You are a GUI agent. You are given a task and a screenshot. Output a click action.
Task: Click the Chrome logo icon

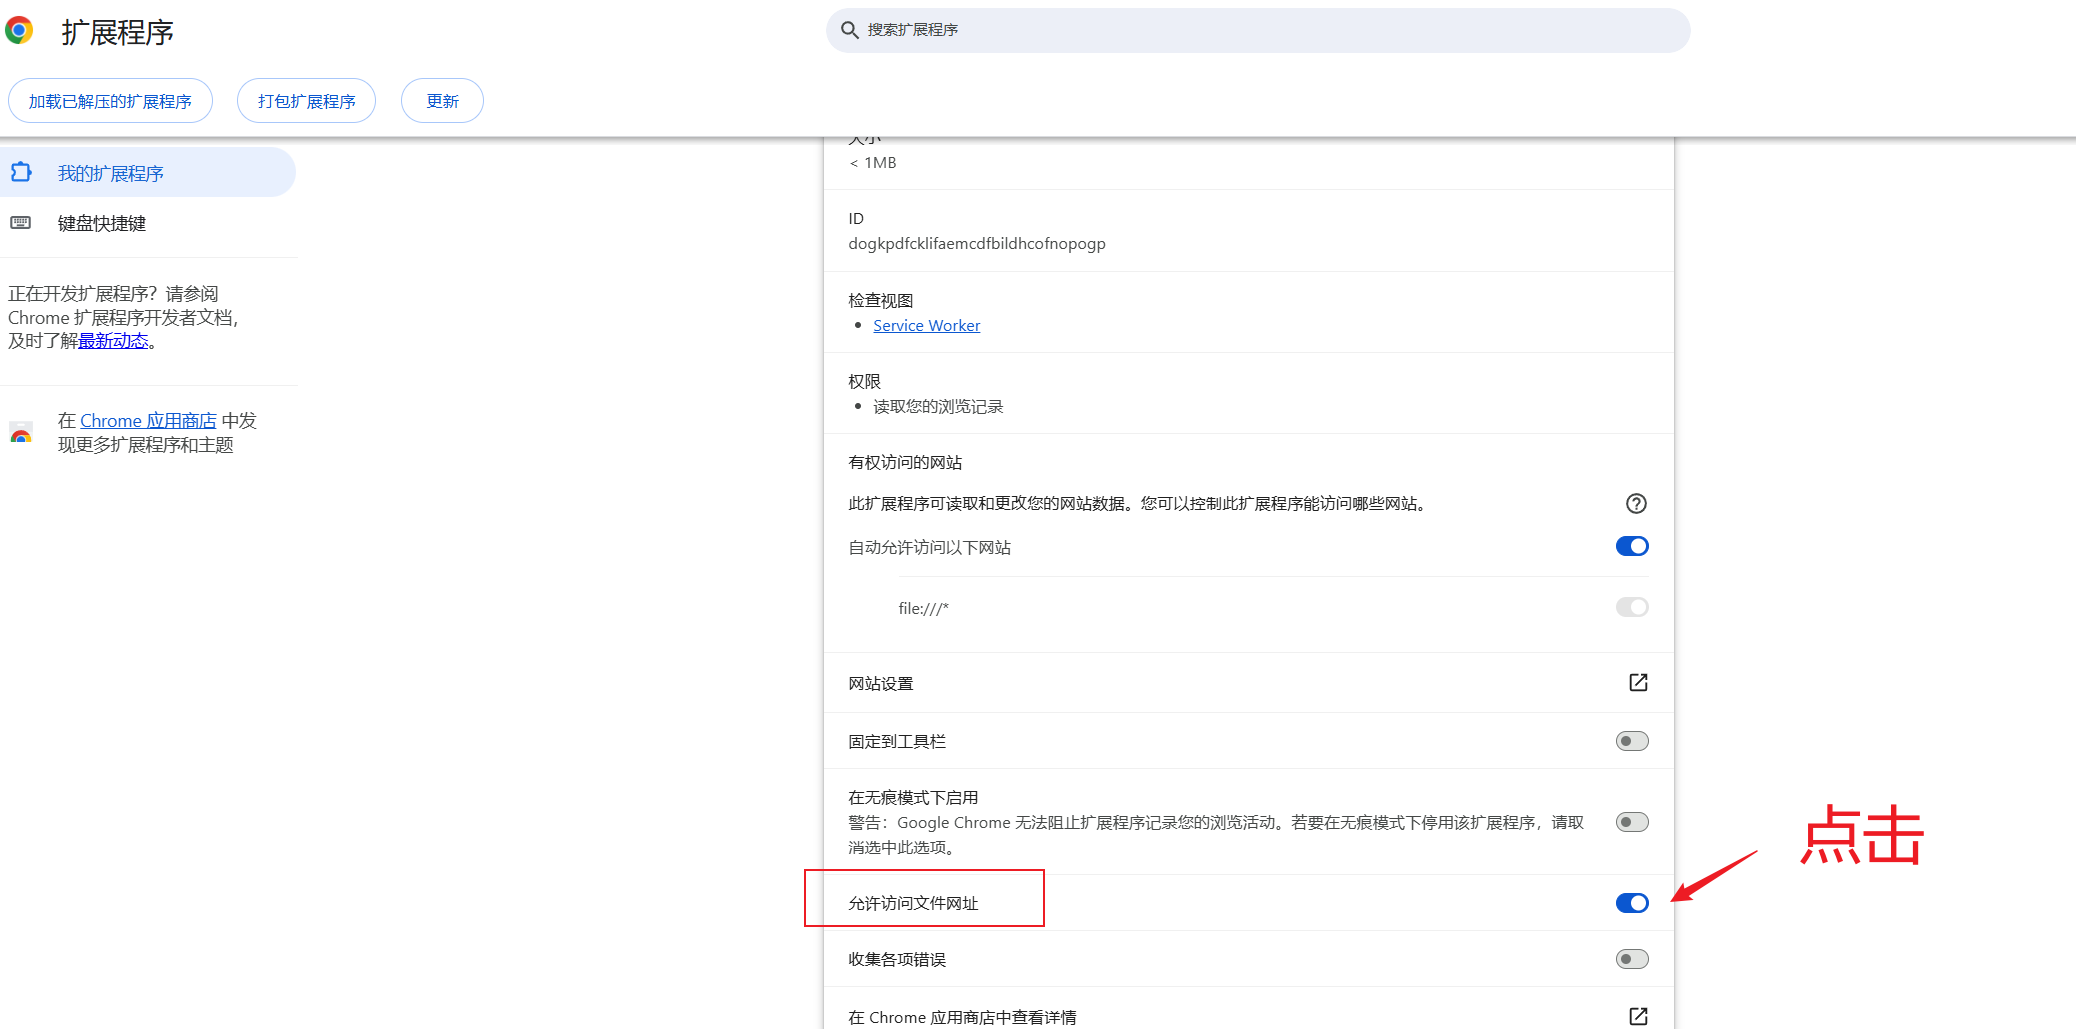pyautogui.click(x=18, y=30)
